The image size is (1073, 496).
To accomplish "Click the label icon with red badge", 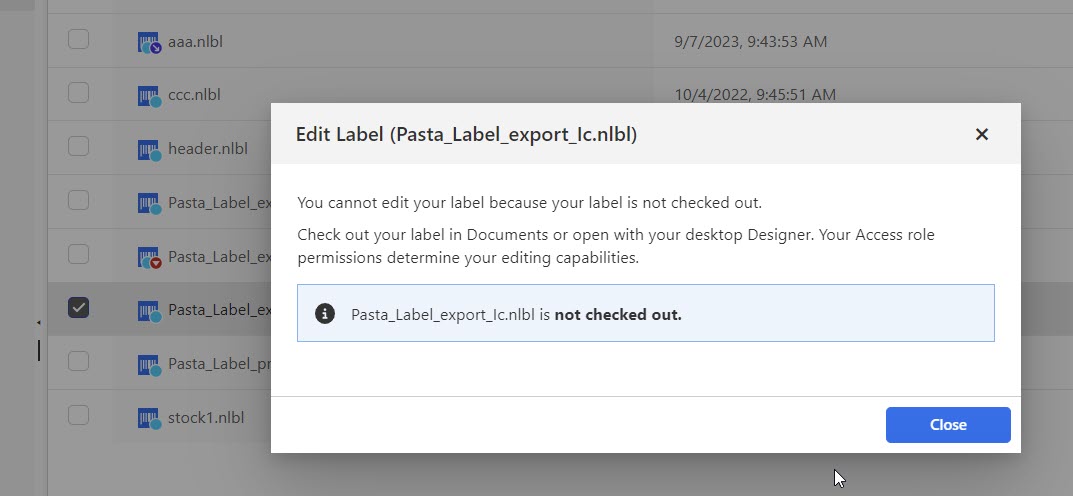I will pos(149,257).
